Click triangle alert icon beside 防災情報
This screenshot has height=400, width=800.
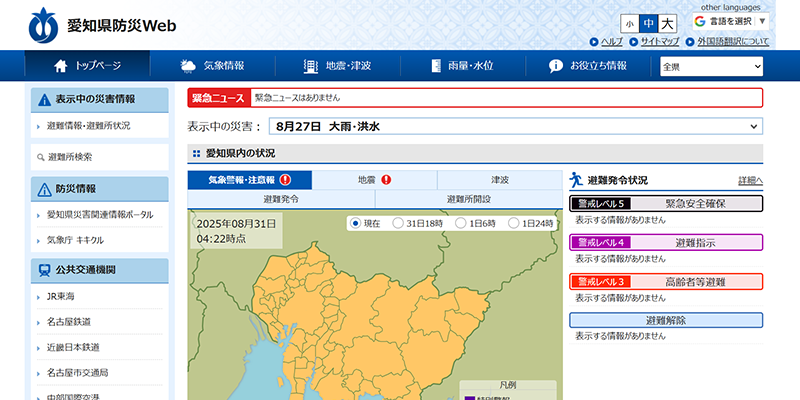[x=44, y=189]
